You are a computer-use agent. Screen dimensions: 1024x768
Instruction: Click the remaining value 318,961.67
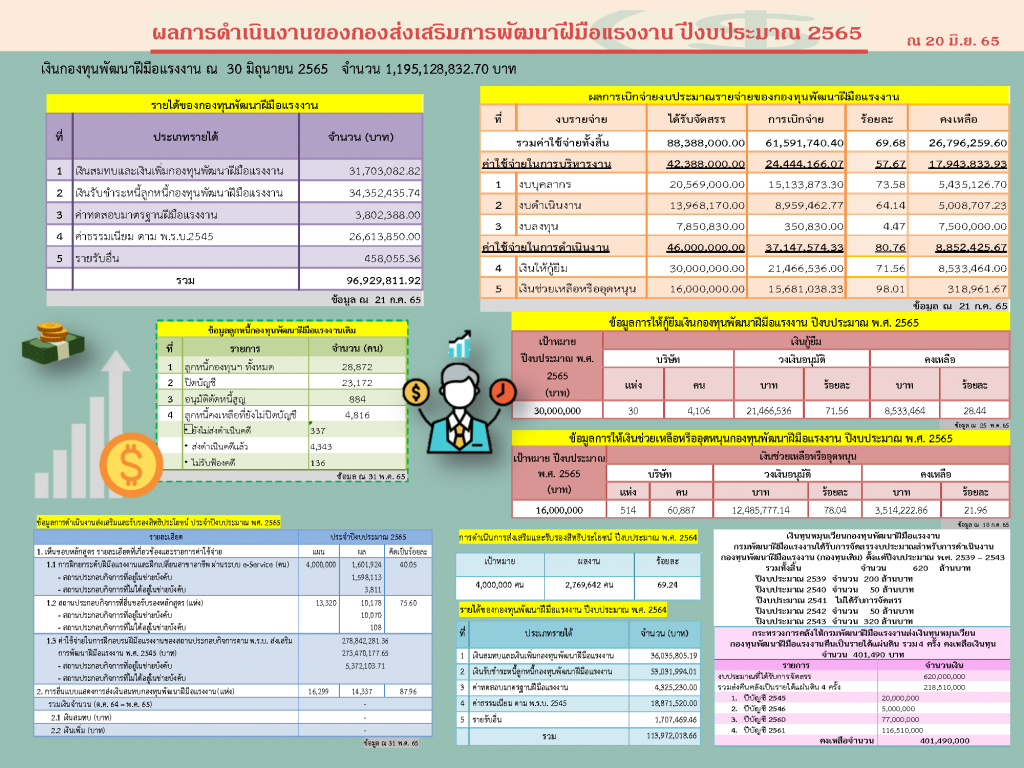pyautogui.click(x=978, y=289)
